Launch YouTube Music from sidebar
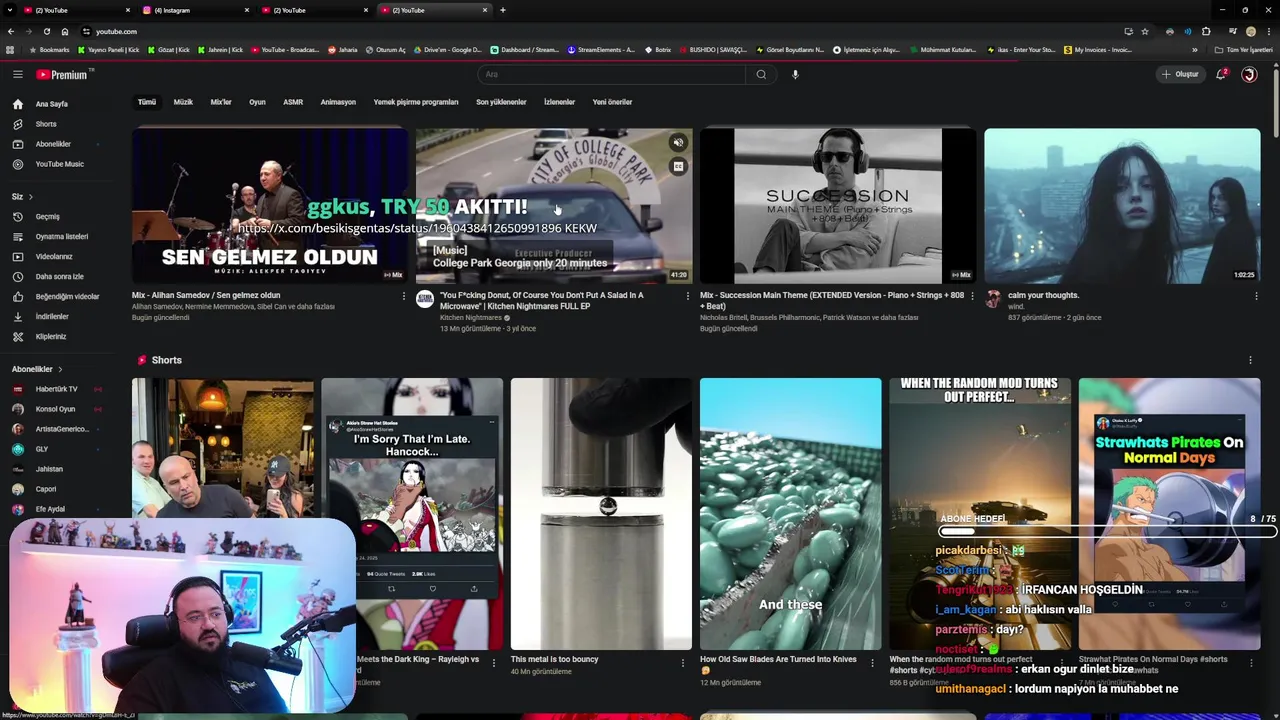The height and width of the screenshot is (720, 1280). pos(59,164)
